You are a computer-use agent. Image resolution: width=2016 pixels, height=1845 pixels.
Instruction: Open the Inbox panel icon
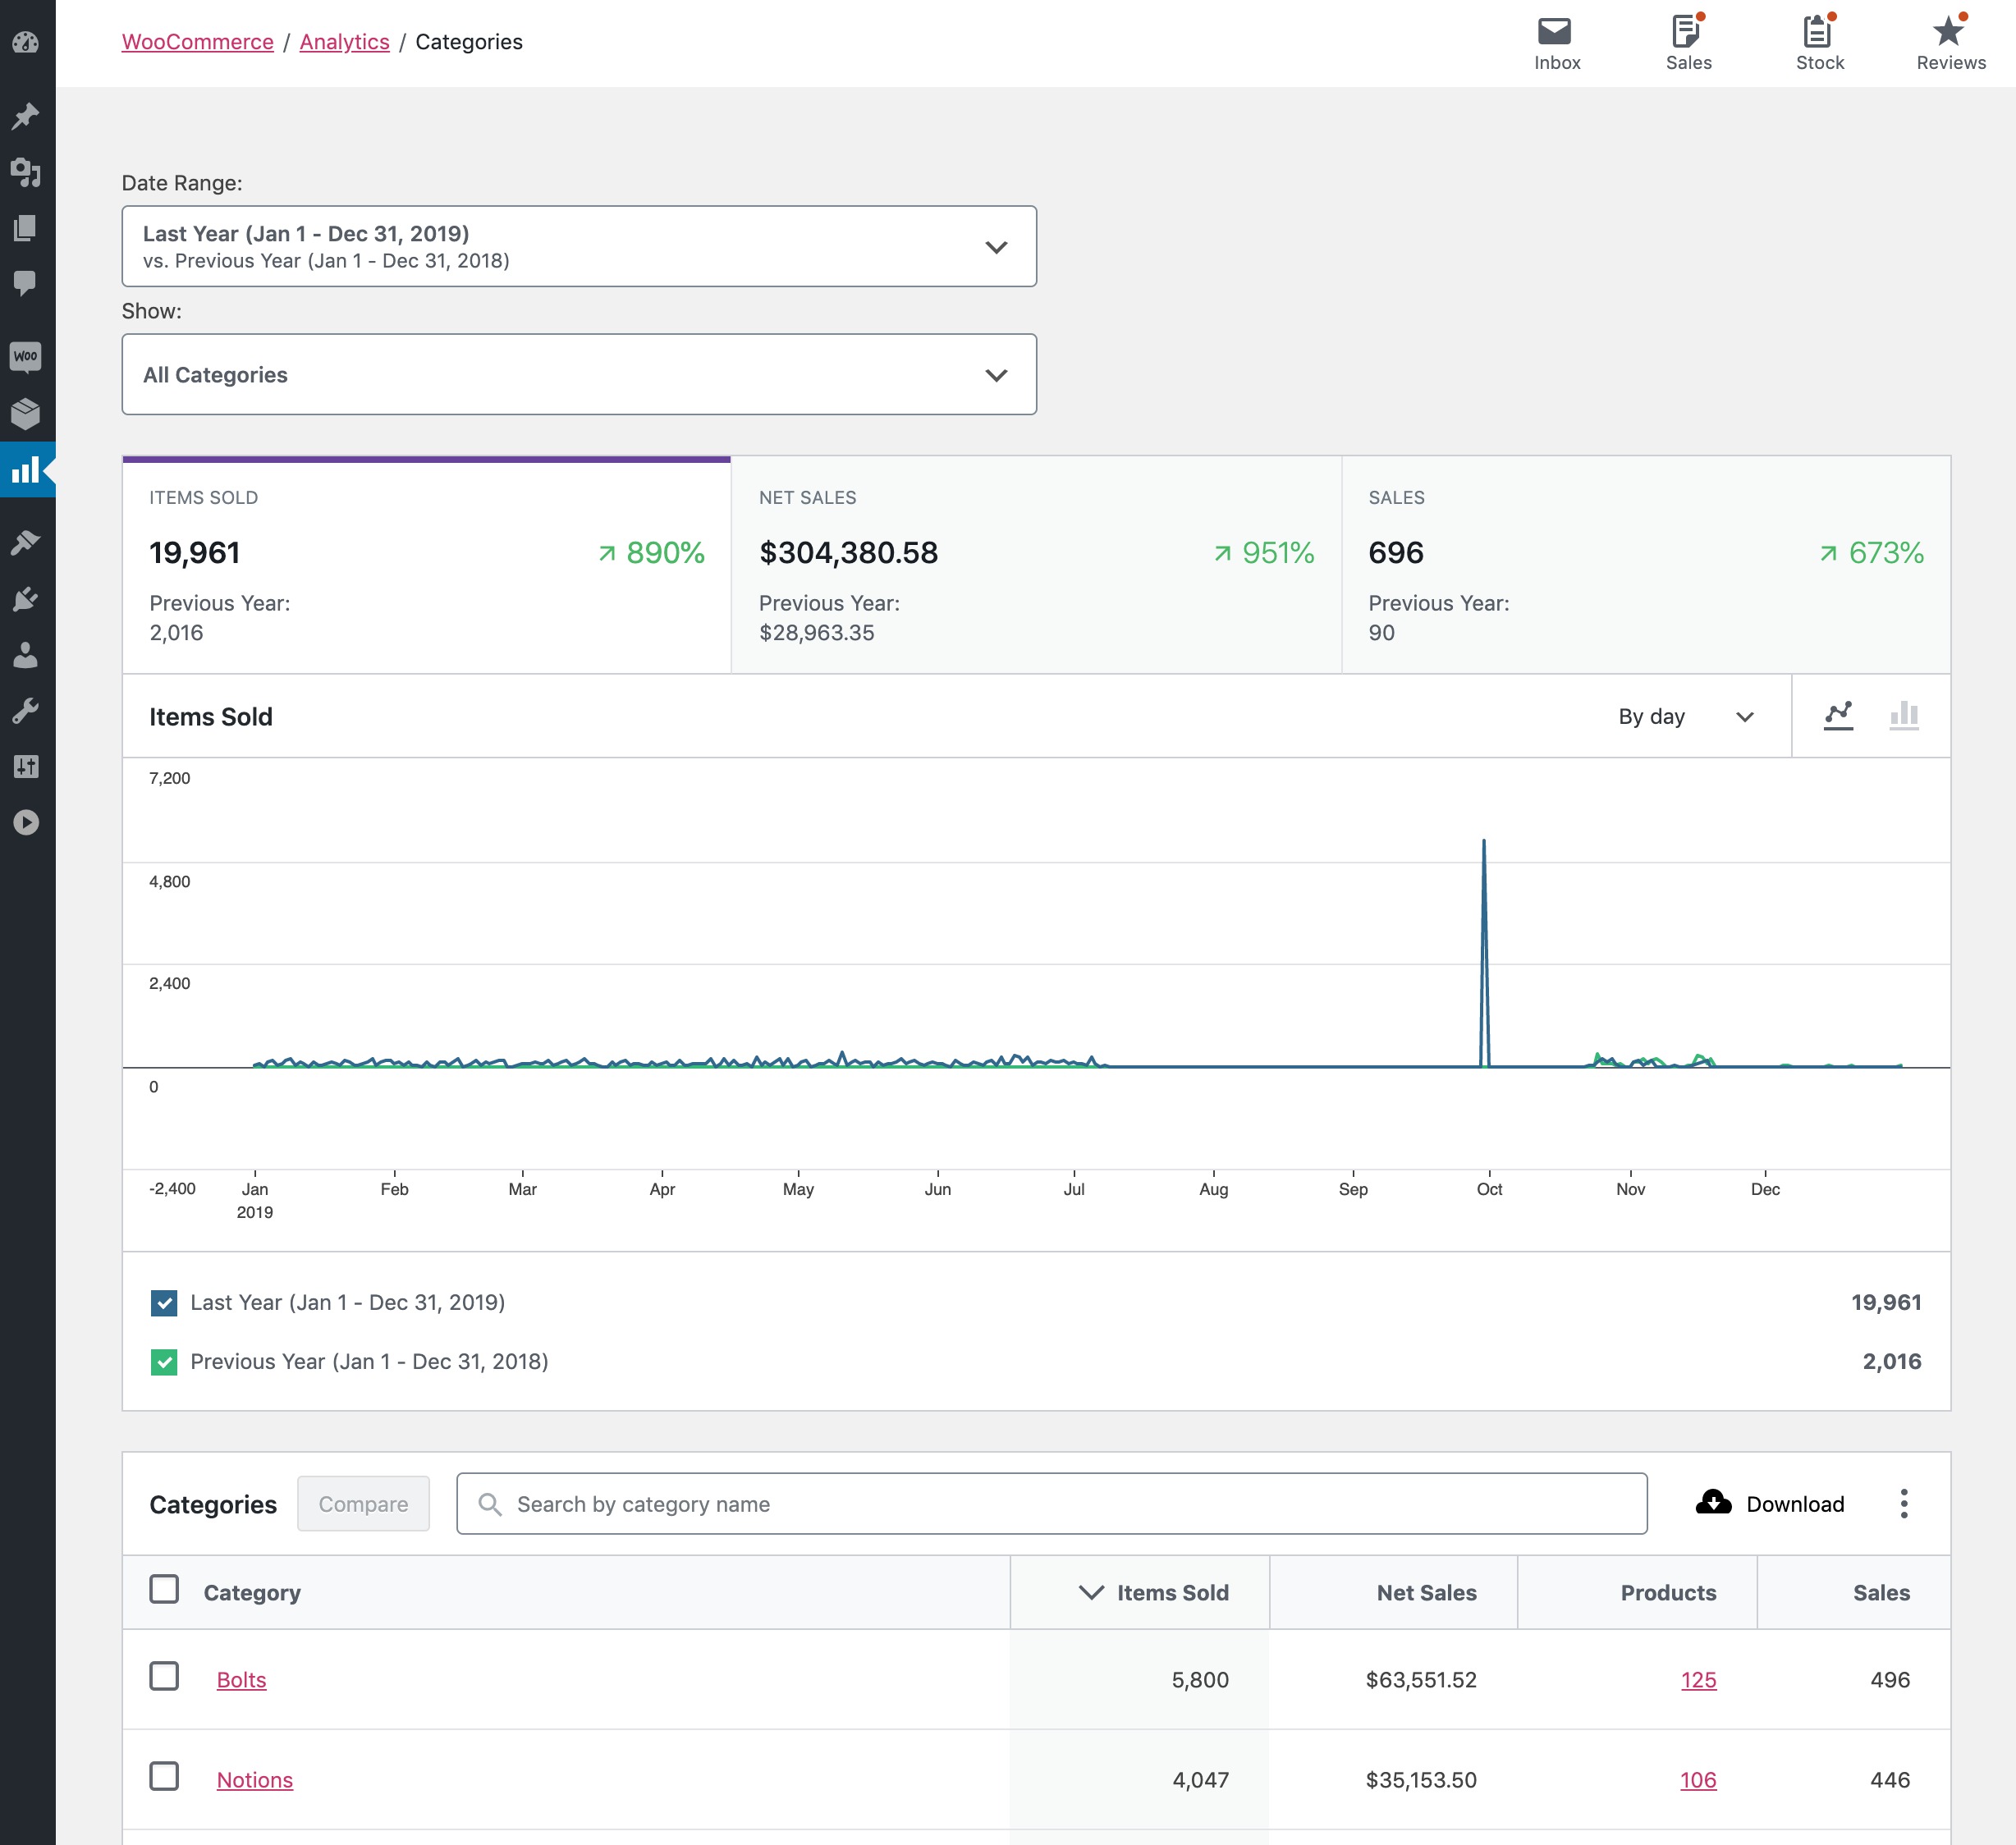(1555, 32)
